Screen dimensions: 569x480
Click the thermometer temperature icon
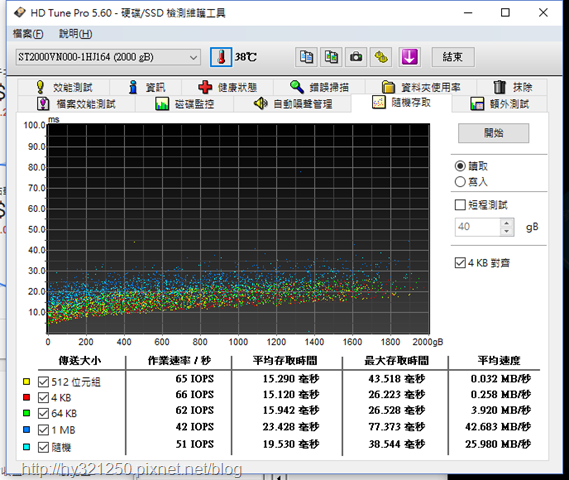(x=221, y=57)
